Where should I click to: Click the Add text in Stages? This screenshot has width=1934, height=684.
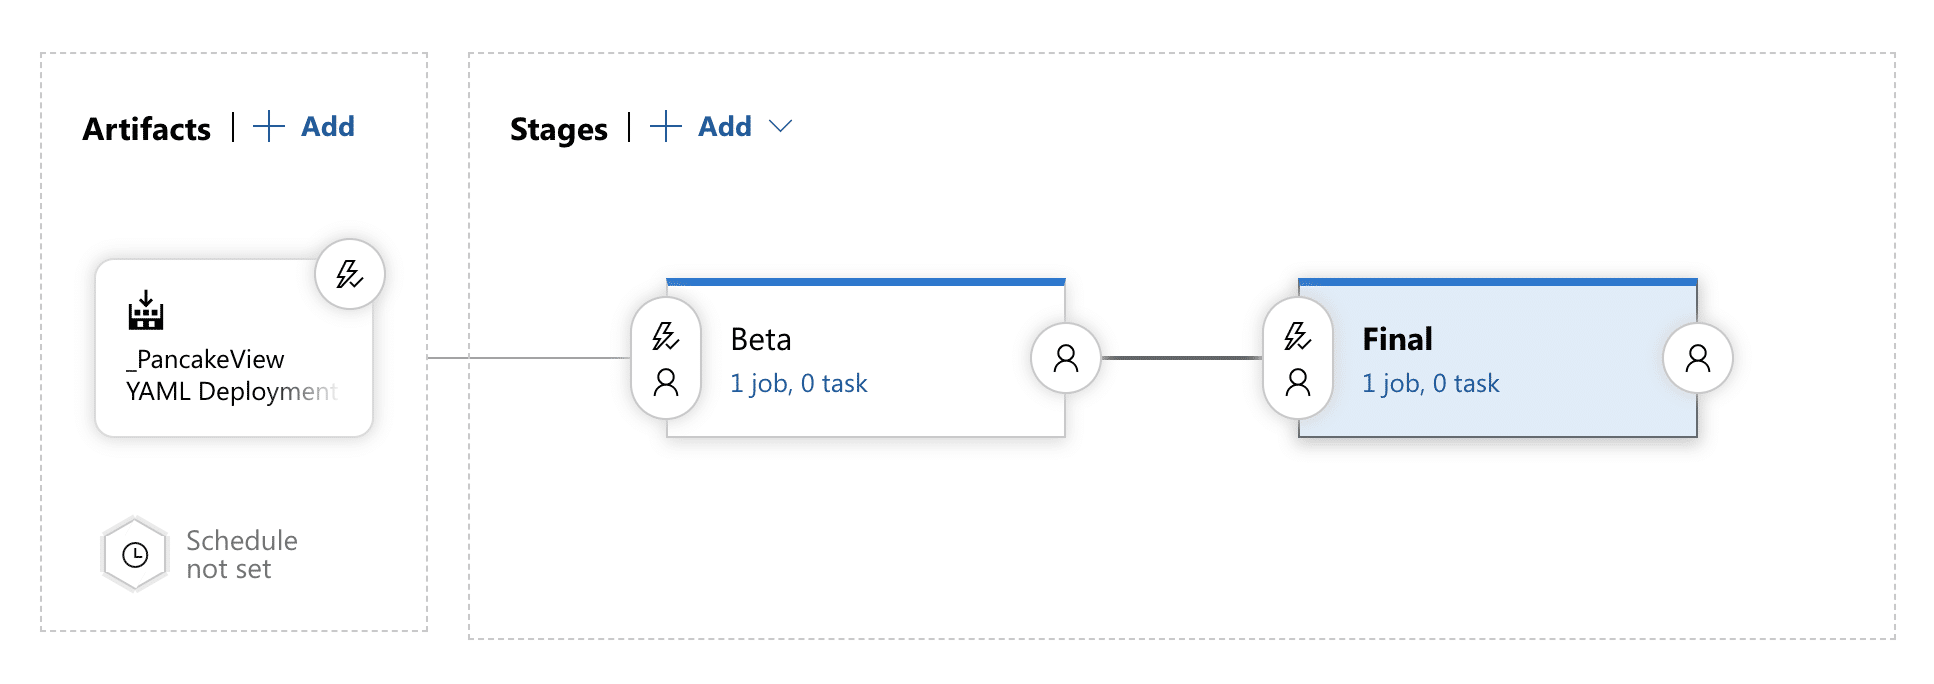pyautogui.click(x=724, y=127)
